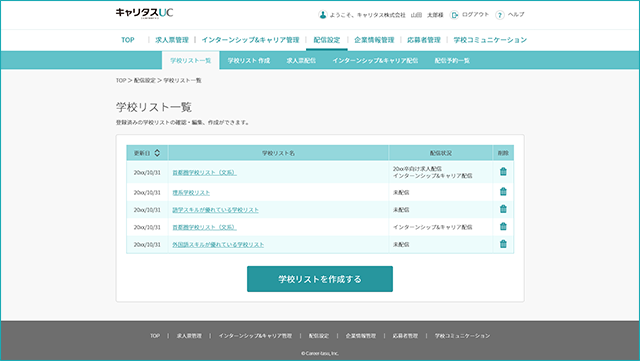Click footer 企業情報管理 link
This screenshot has width=640, height=361.
pyautogui.click(x=360, y=336)
